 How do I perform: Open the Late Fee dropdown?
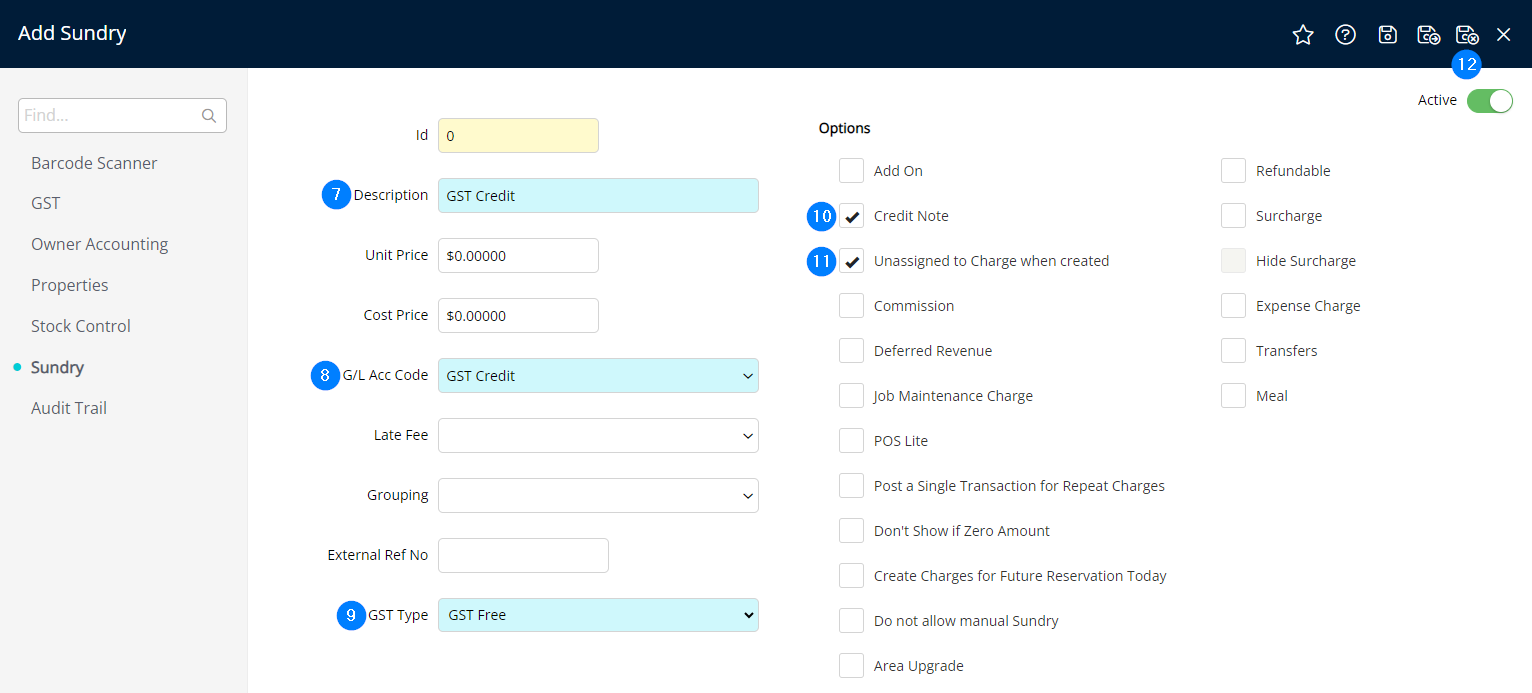click(x=598, y=436)
